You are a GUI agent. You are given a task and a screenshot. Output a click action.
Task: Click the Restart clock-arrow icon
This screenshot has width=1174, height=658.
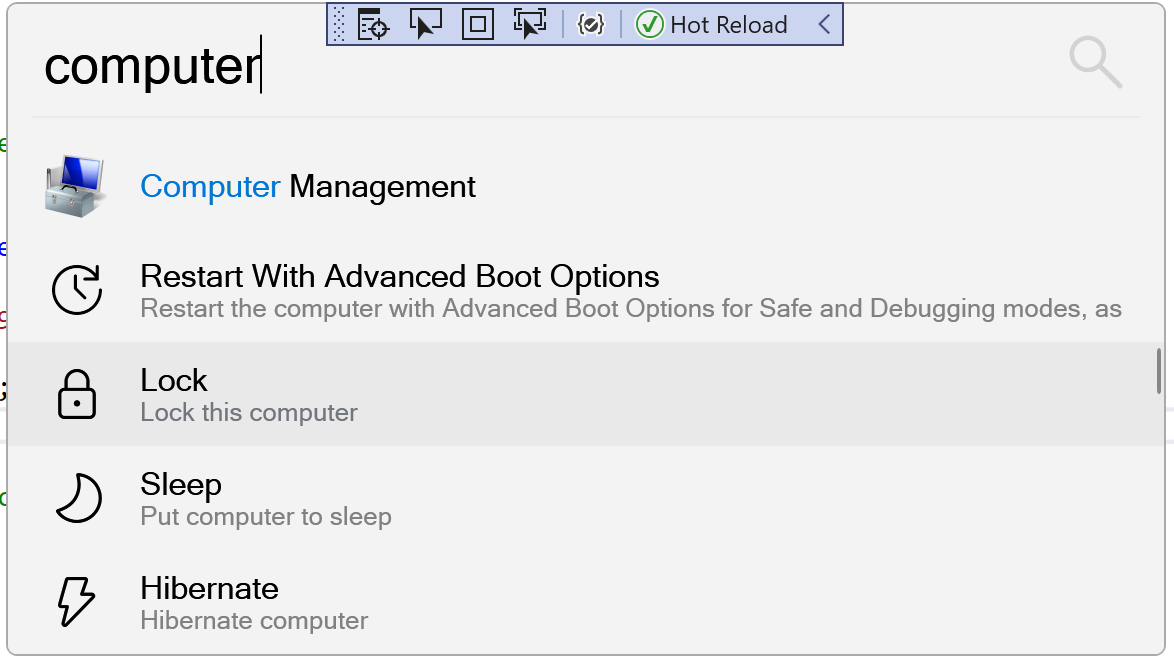coord(77,290)
